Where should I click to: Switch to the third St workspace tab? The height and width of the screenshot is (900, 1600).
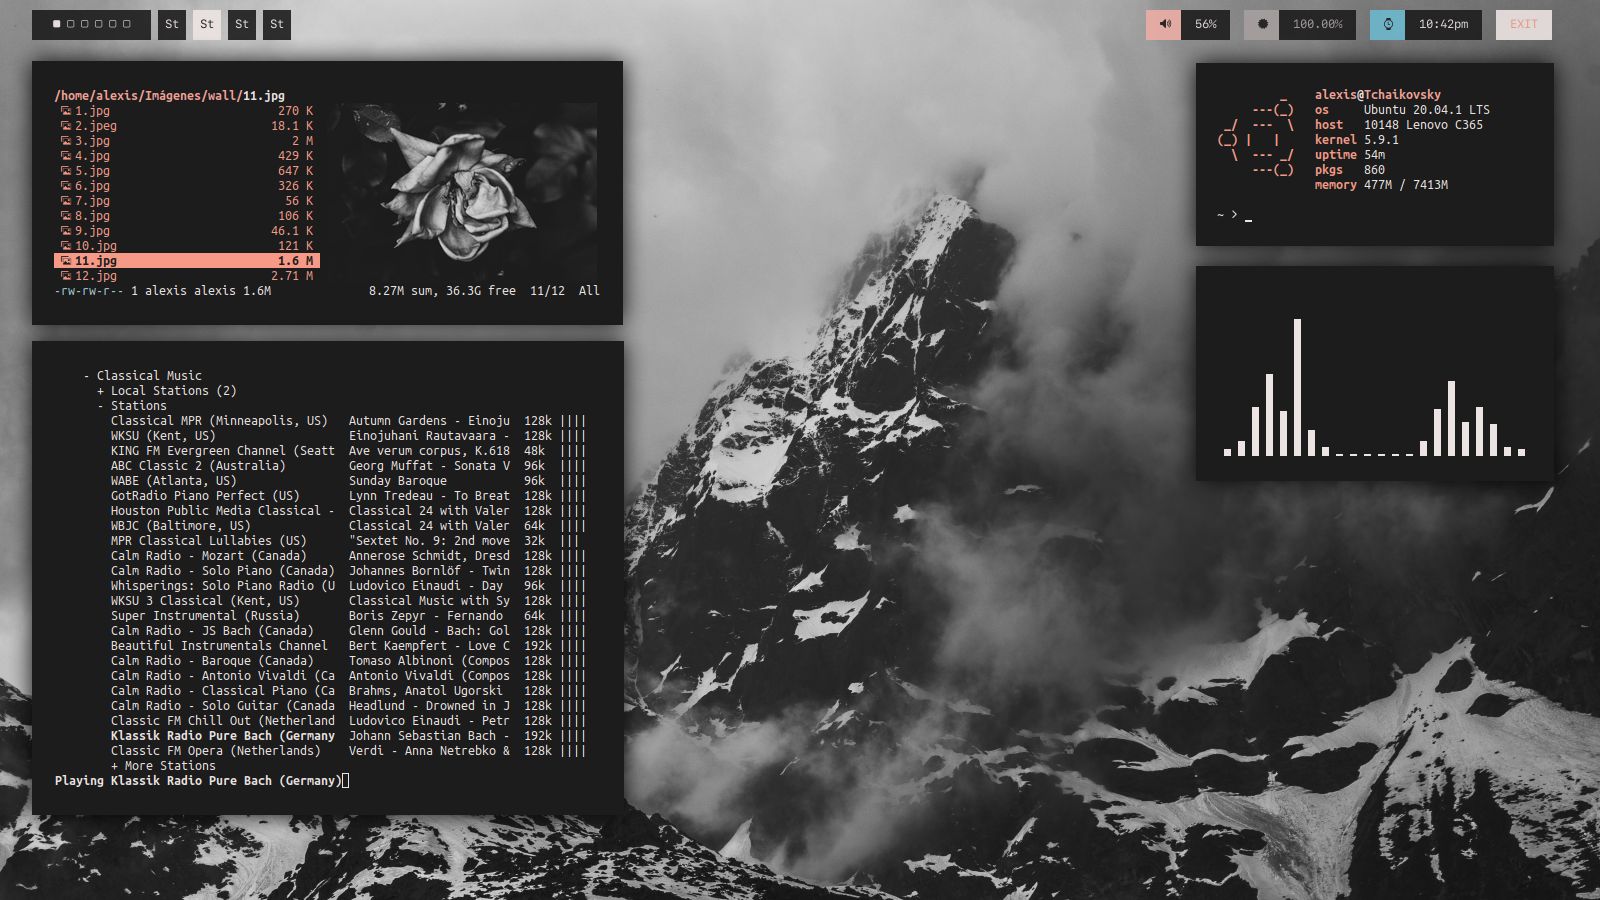241,25
